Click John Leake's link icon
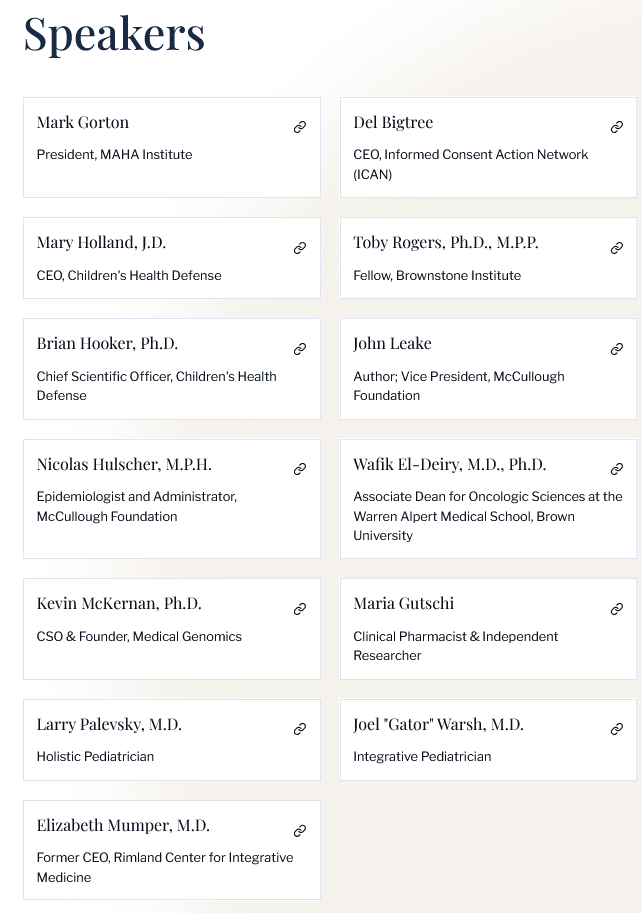Image resolution: width=642 pixels, height=913 pixels. pos(616,349)
